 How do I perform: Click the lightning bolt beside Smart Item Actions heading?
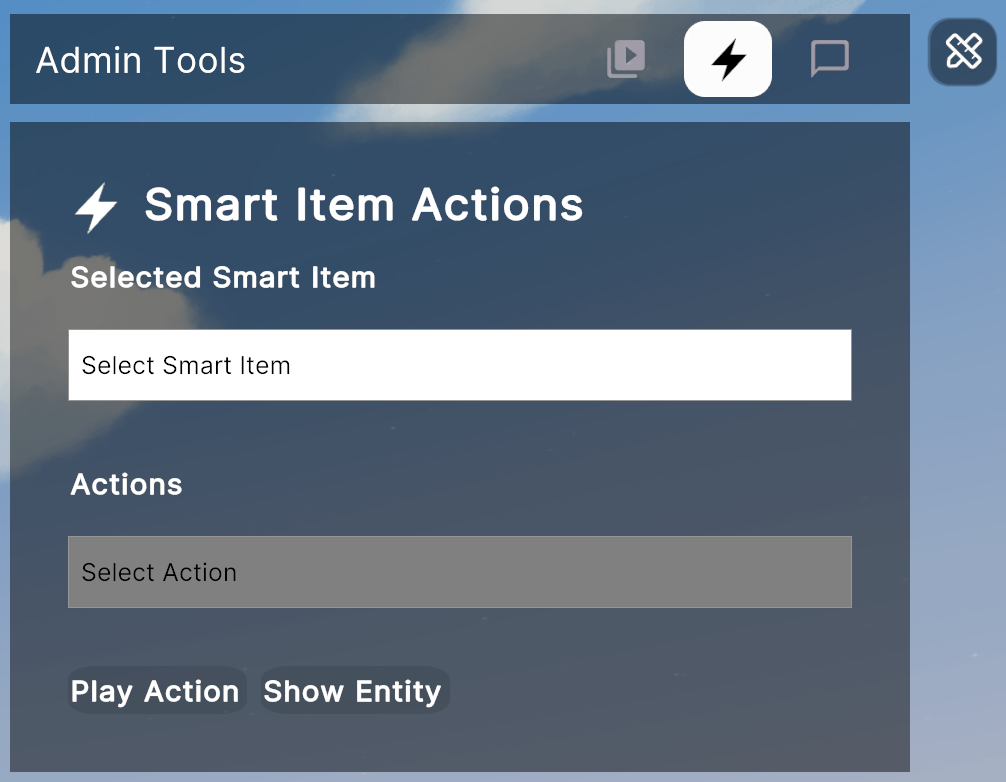96,208
